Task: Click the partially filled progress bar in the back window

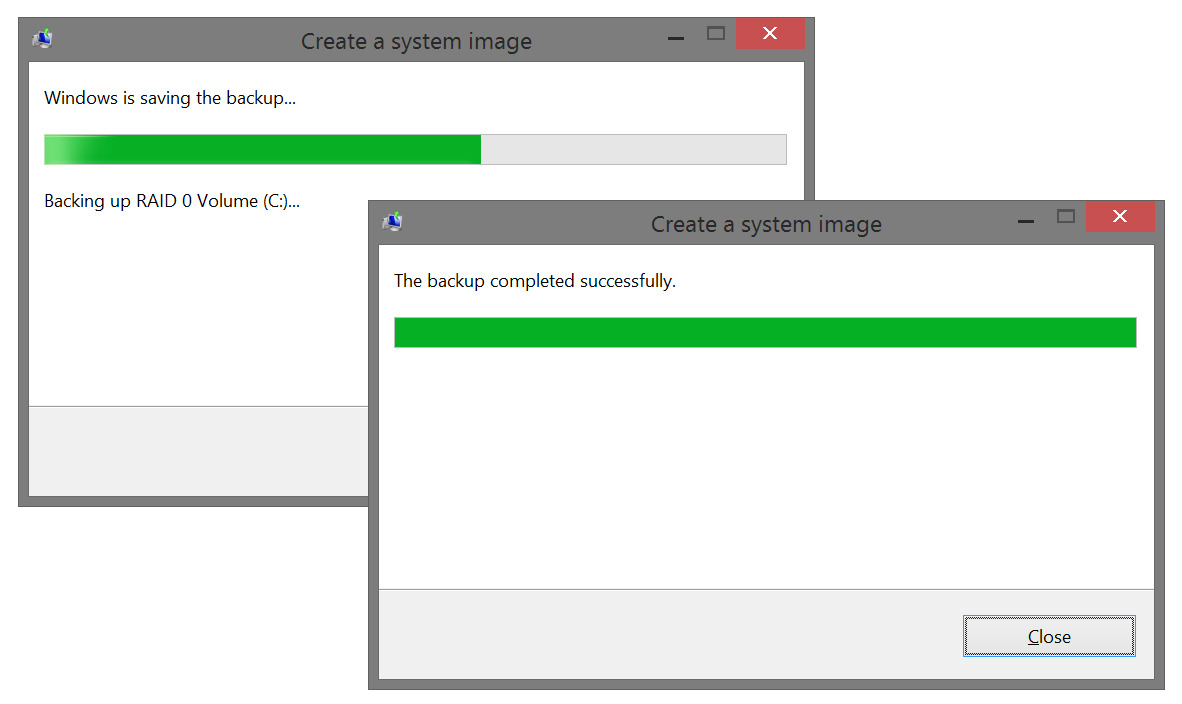Action: click(x=415, y=149)
